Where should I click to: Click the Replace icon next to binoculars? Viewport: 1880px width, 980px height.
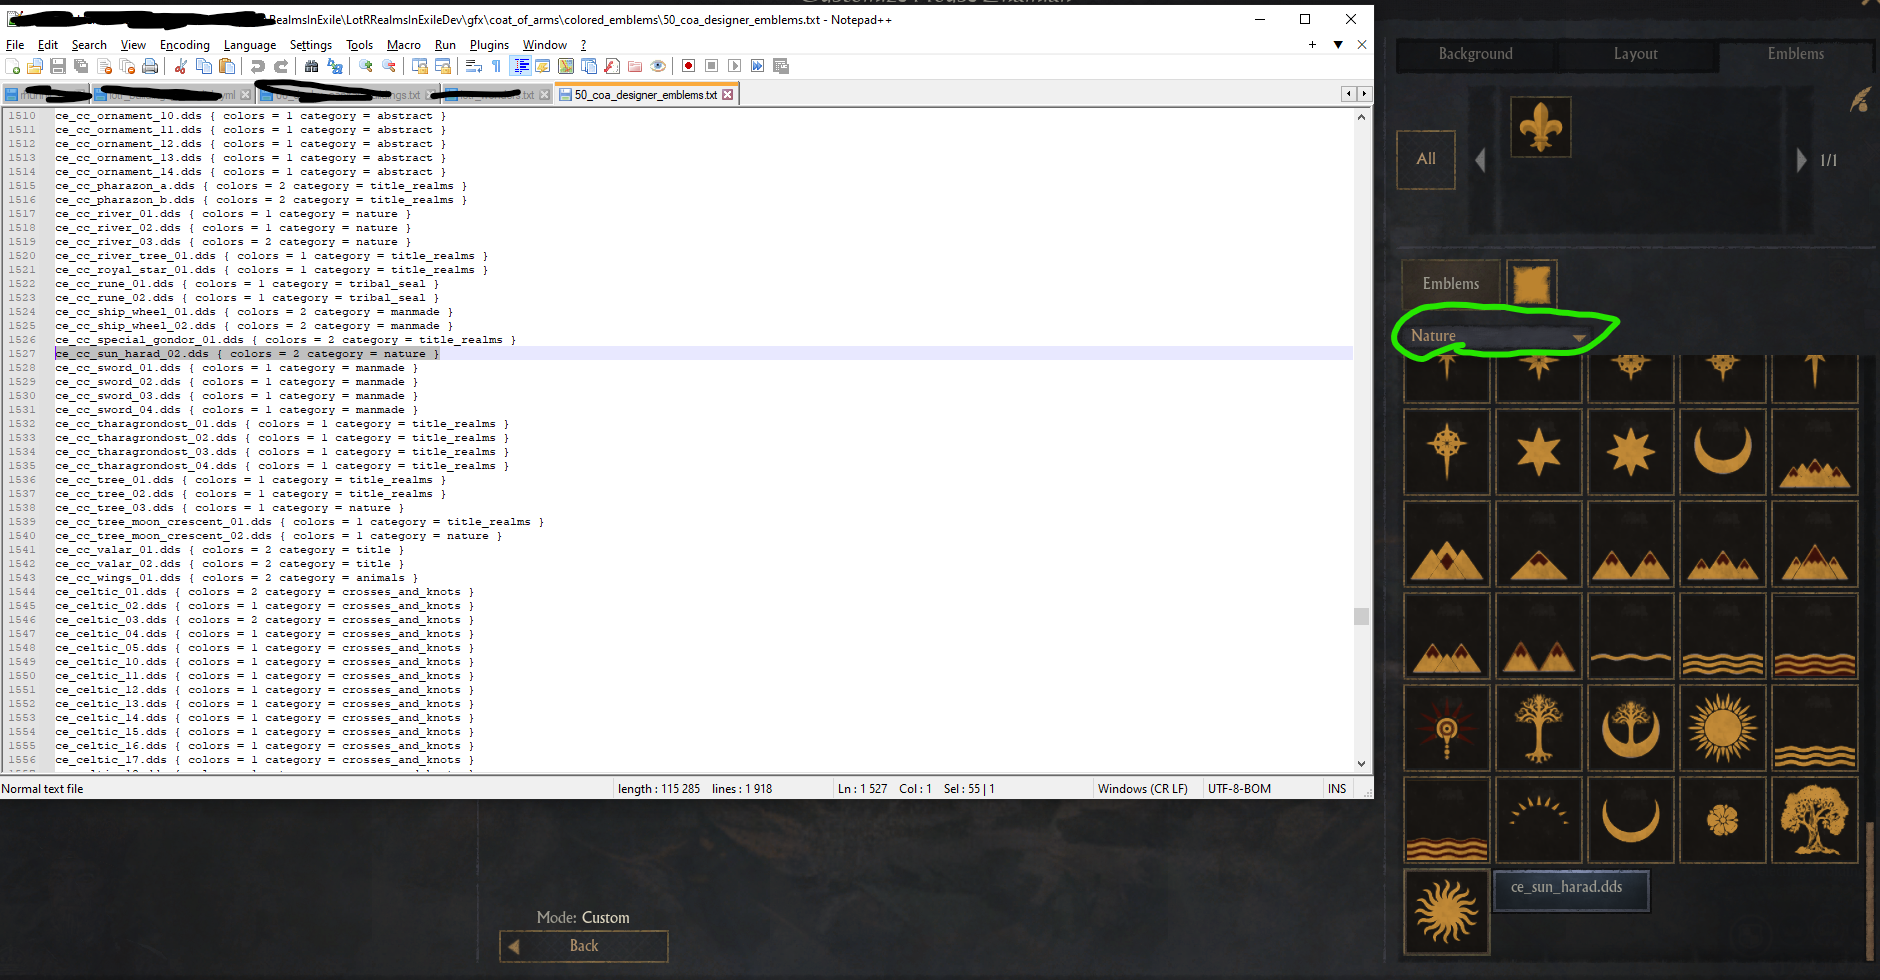point(335,66)
